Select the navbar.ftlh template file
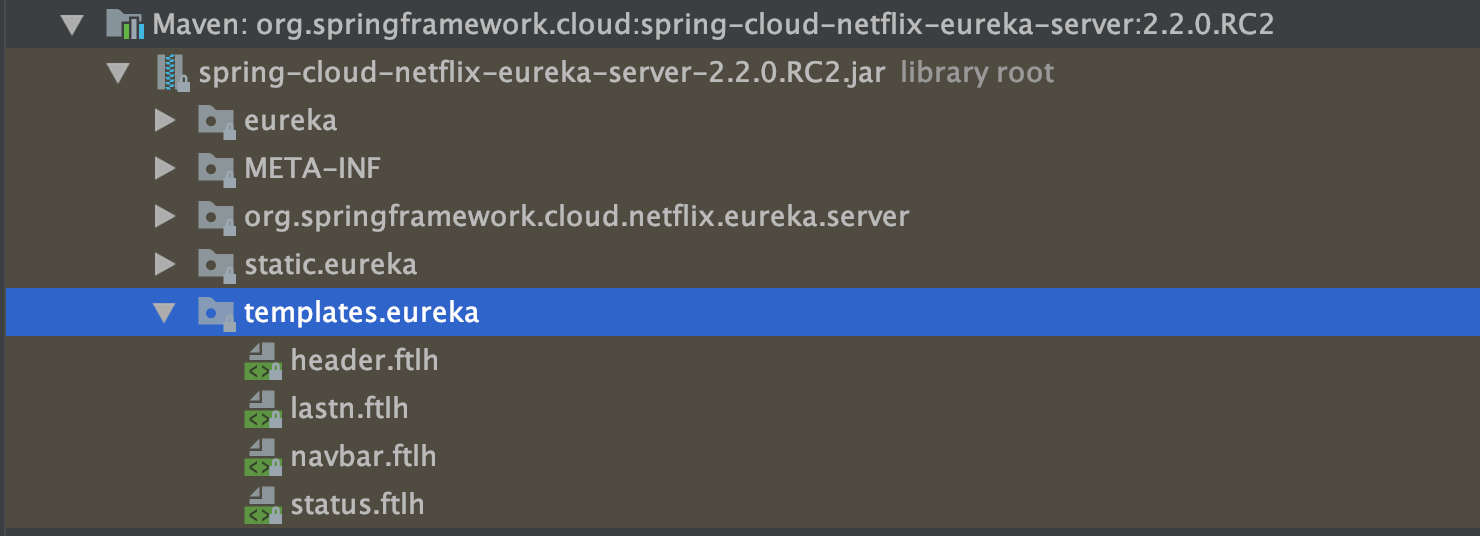This screenshot has height=536, width=1480. (x=363, y=457)
